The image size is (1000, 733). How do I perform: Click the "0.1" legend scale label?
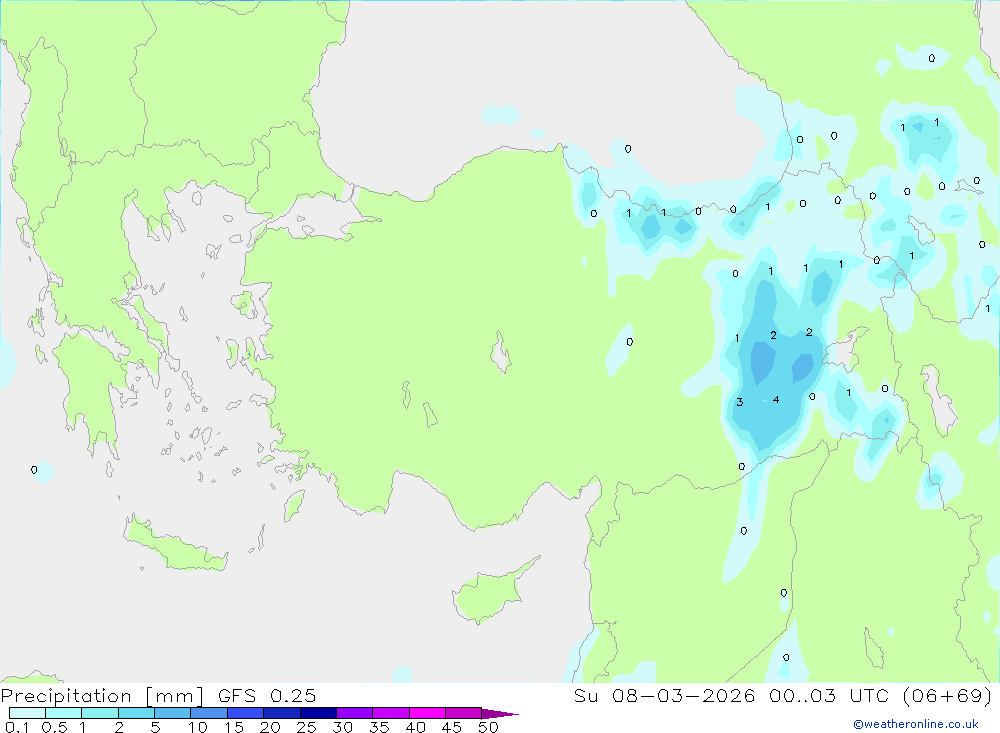click(17, 727)
